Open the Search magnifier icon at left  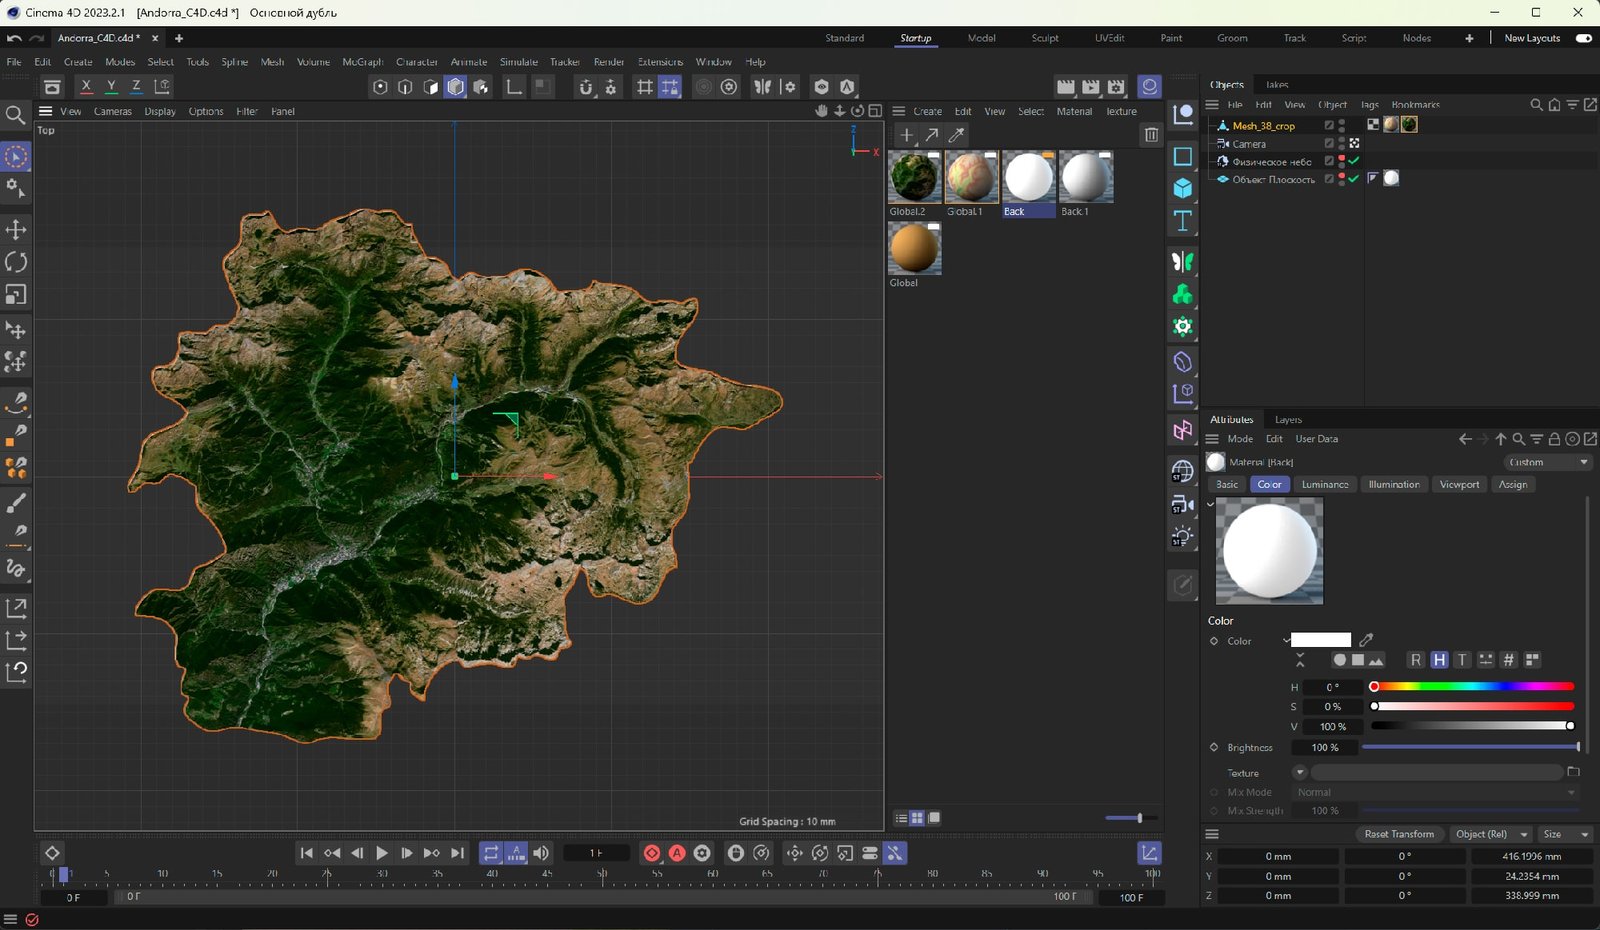15,116
